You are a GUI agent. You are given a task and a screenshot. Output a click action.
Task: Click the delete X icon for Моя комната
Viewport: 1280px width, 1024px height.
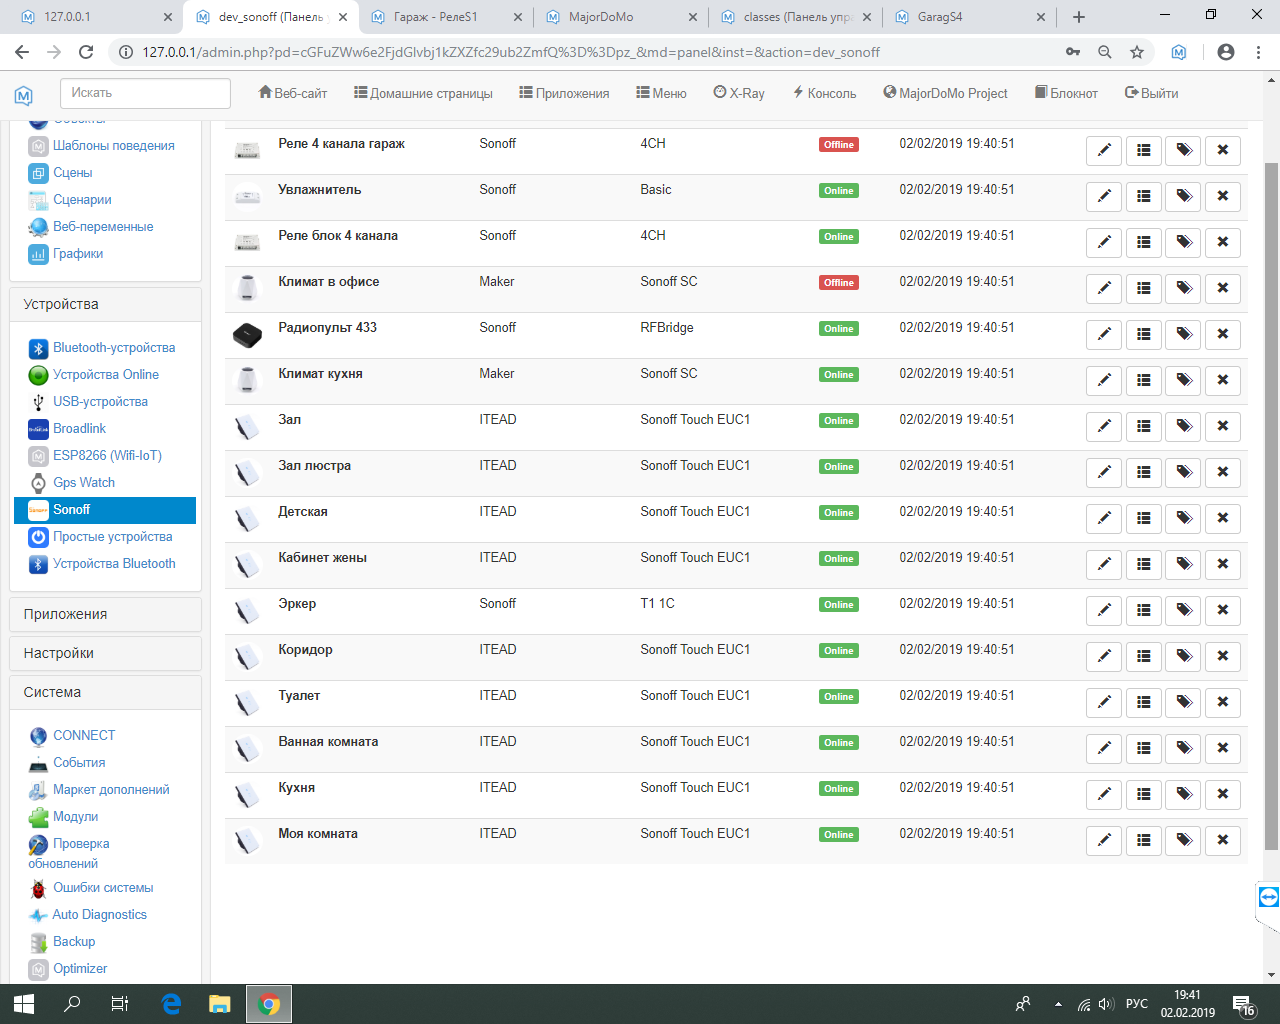pos(1222,840)
